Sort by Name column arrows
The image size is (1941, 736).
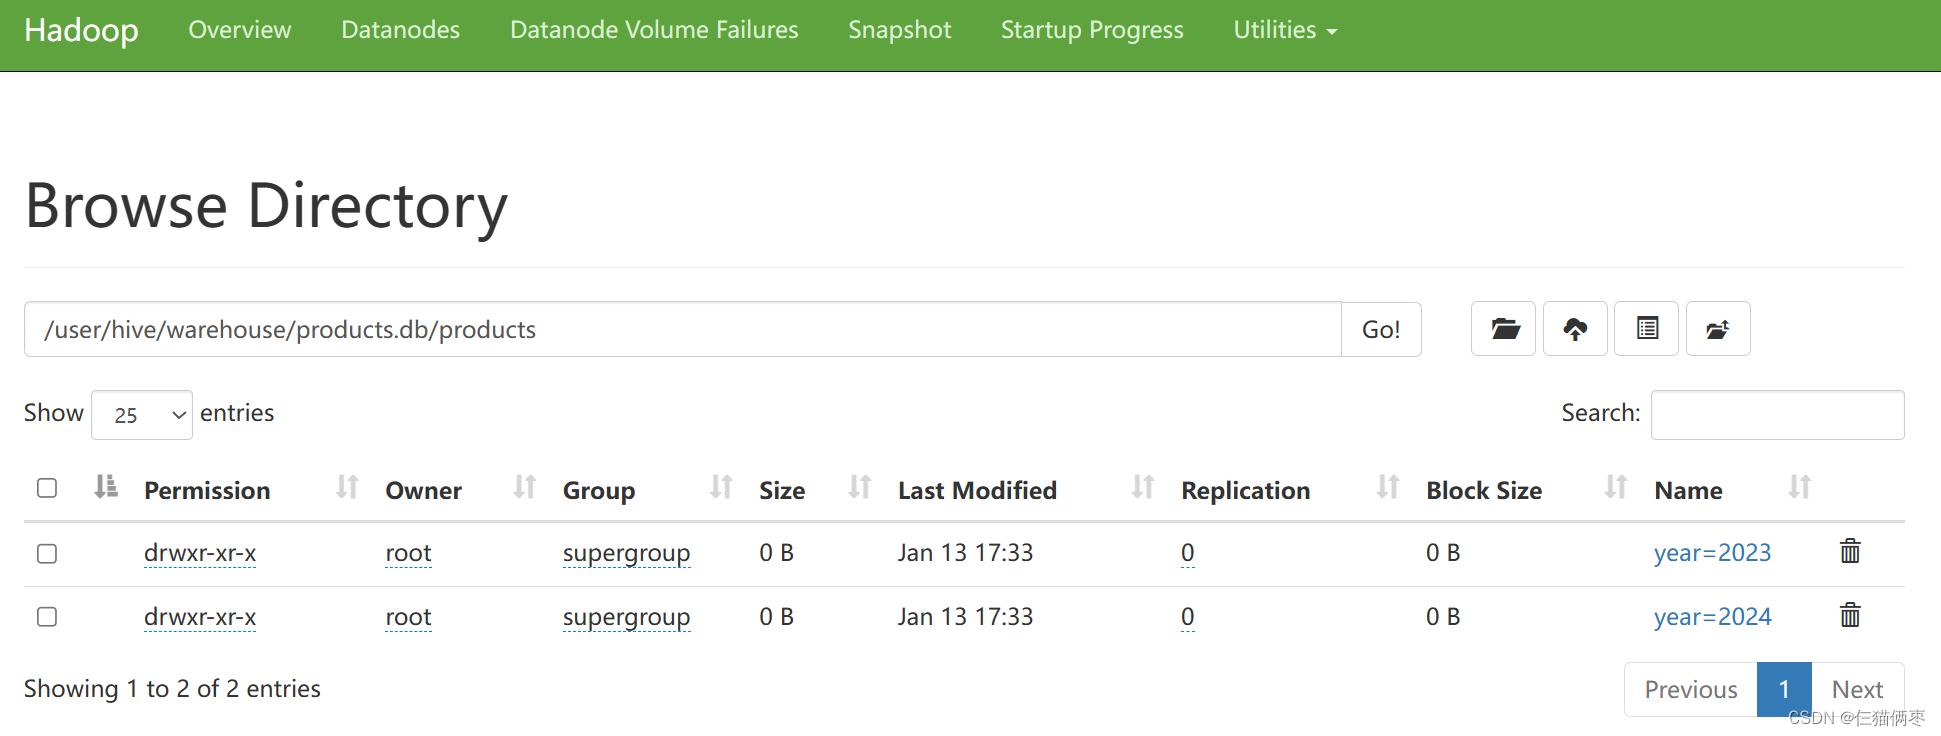click(x=1799, y=487)
